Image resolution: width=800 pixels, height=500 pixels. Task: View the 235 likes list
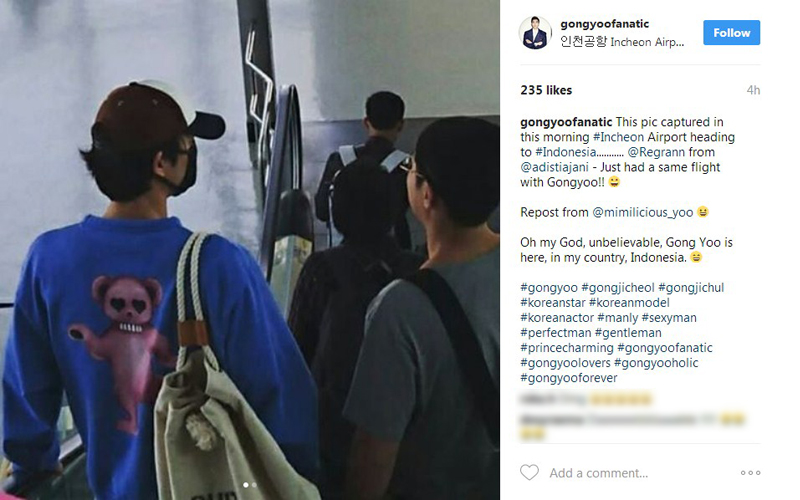(546, 90)
